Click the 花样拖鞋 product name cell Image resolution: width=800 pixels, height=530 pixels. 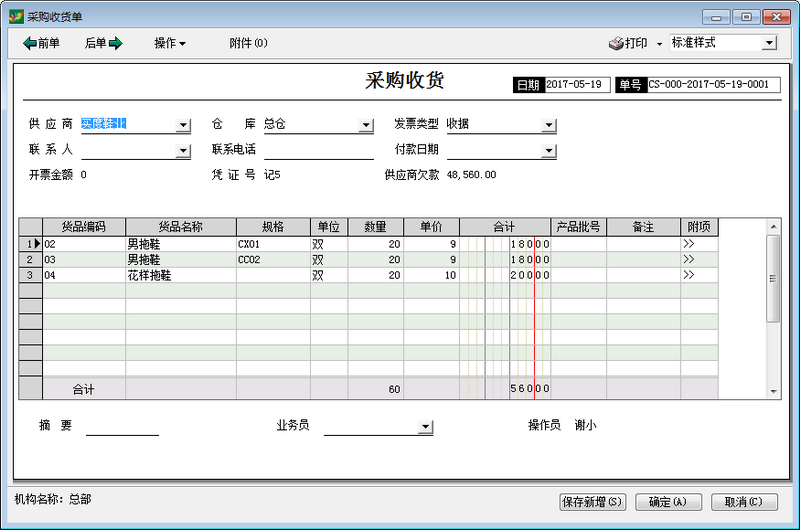tap(181, 275)
